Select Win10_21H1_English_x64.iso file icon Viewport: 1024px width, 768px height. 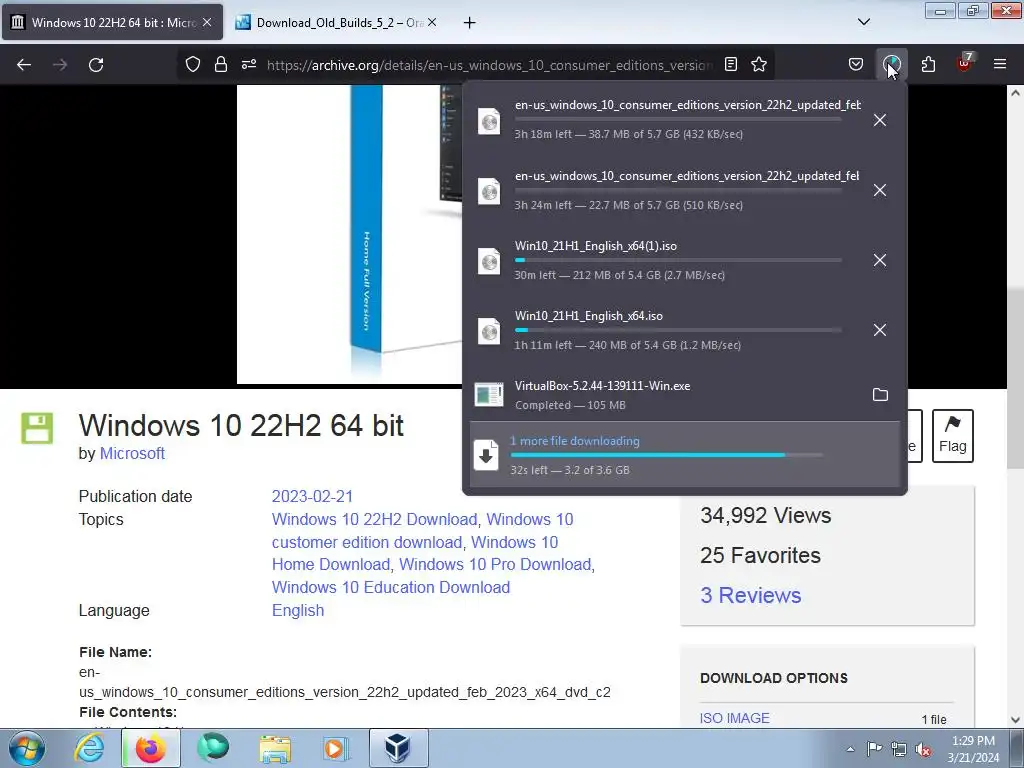pyautogui.click(x=489, y=331)
